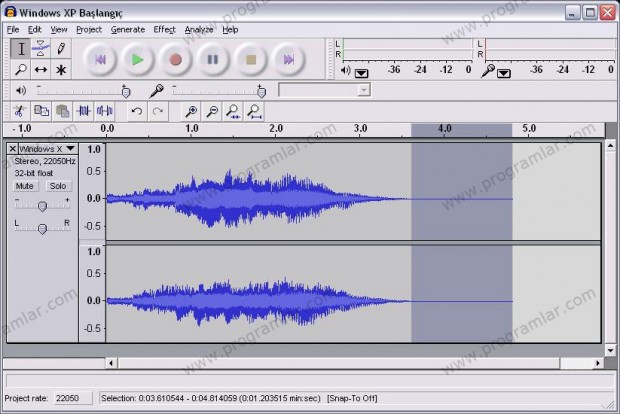Open the View menu

59,30
